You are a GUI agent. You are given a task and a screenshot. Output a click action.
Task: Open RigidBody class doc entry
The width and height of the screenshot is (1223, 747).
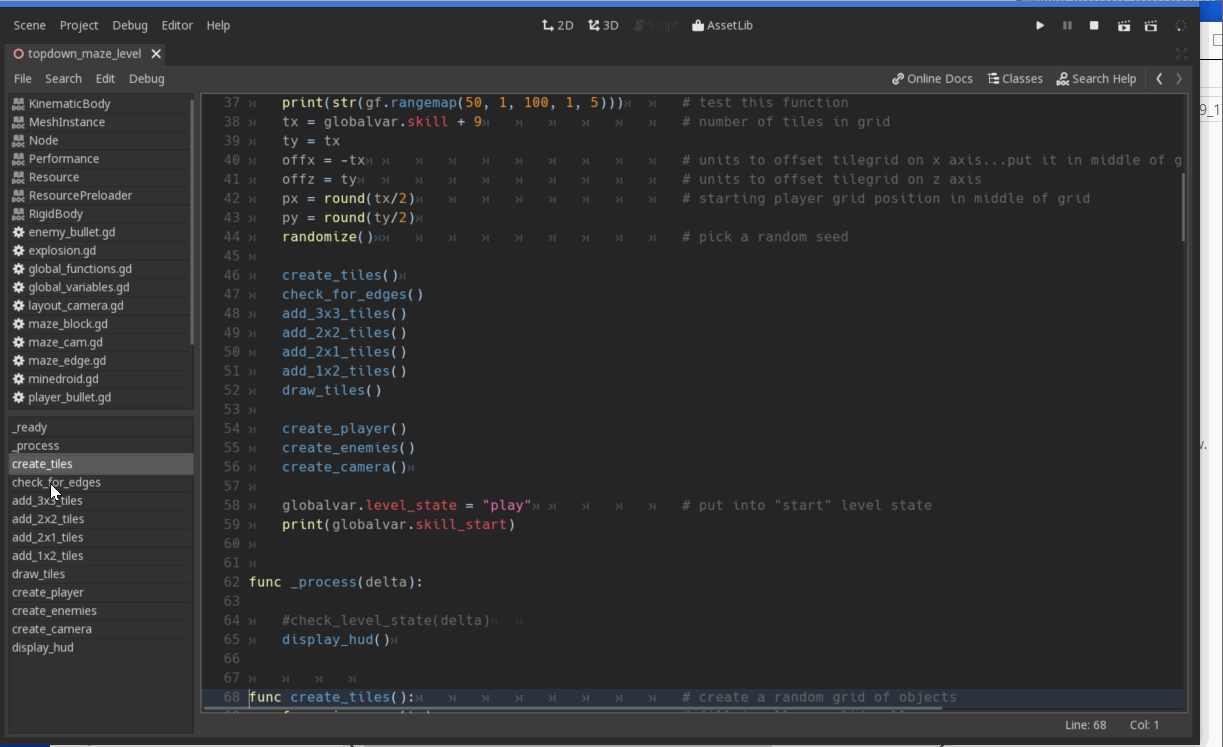coord(99,213)
